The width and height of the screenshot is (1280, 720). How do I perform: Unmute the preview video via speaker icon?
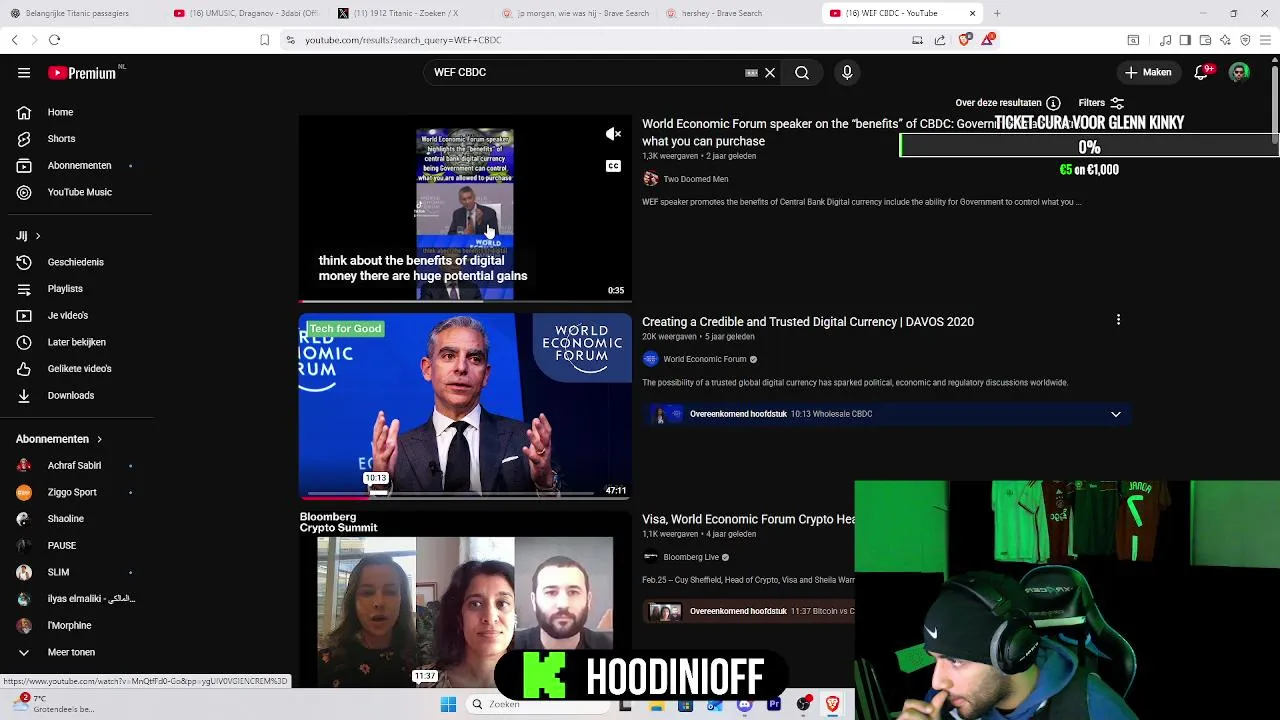coord(613,134)
